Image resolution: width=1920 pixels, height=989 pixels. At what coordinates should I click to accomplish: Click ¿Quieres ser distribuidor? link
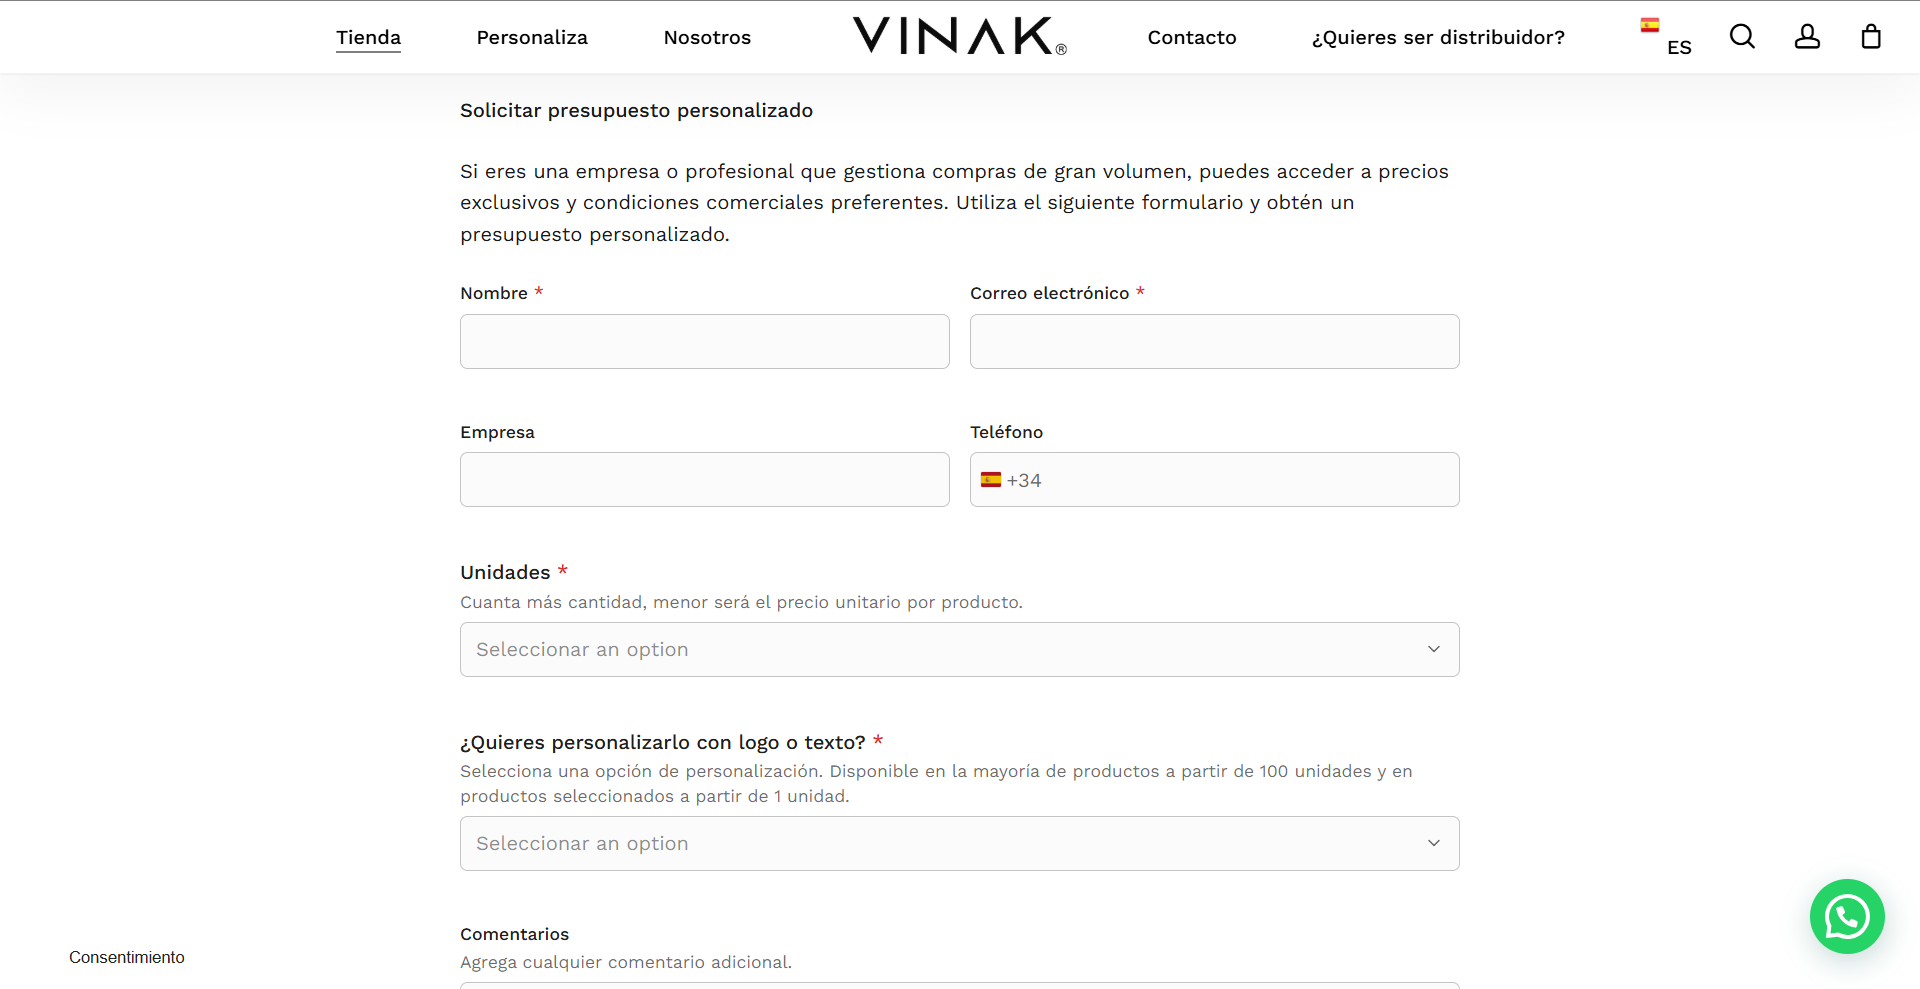tap(1438, 37)
